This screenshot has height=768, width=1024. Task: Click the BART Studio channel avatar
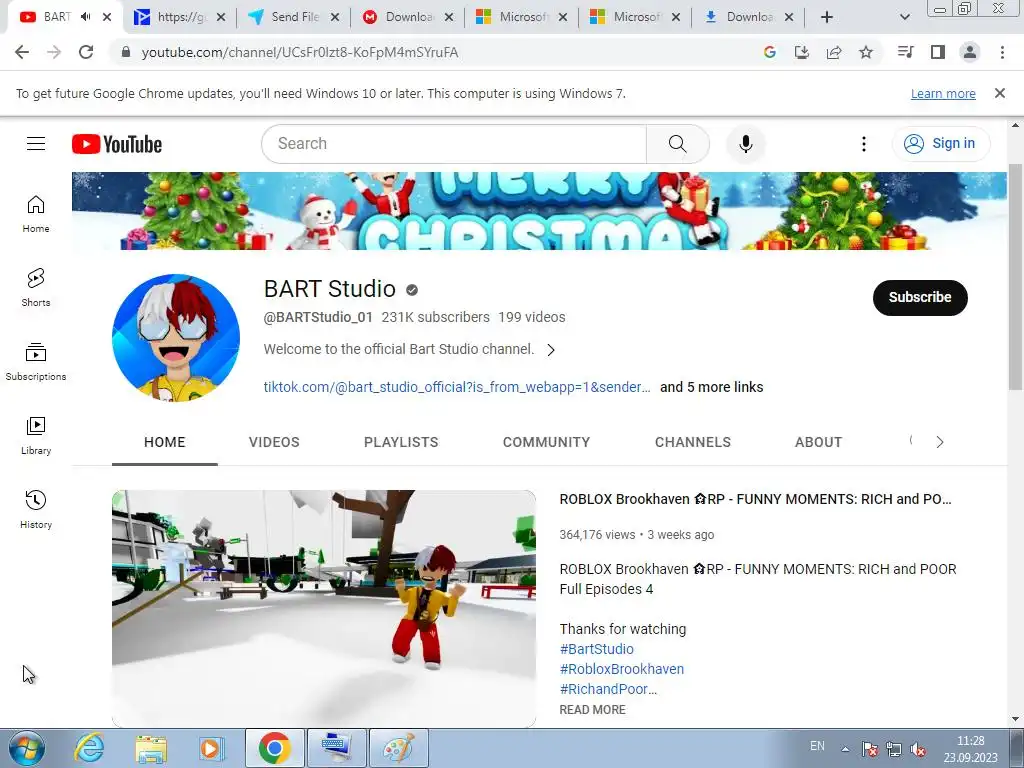point(176,338)
